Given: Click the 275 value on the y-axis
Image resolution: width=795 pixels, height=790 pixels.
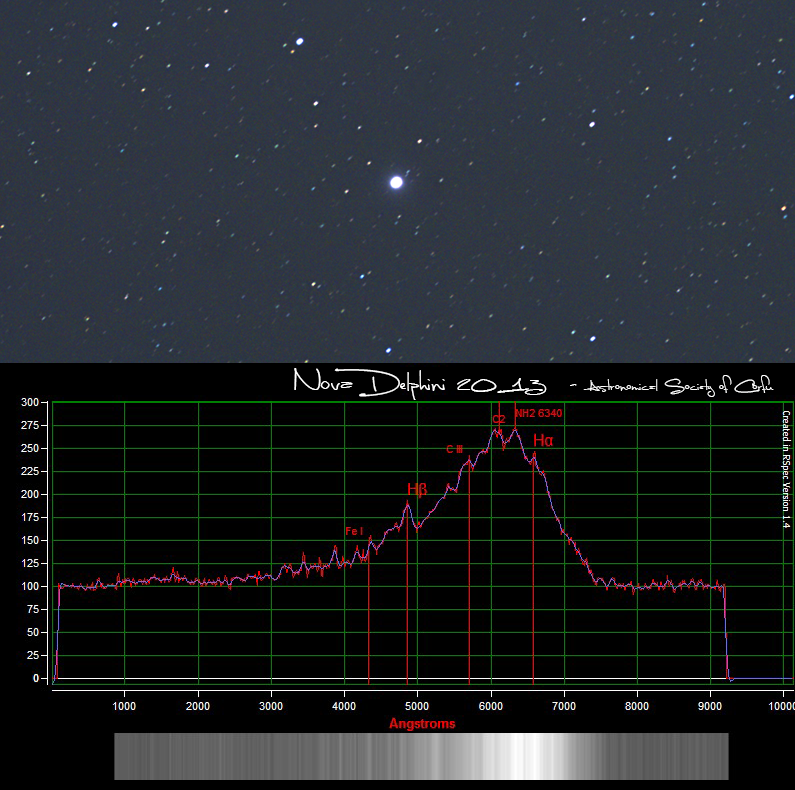Looking at the screenshot, I should (29, 425).
